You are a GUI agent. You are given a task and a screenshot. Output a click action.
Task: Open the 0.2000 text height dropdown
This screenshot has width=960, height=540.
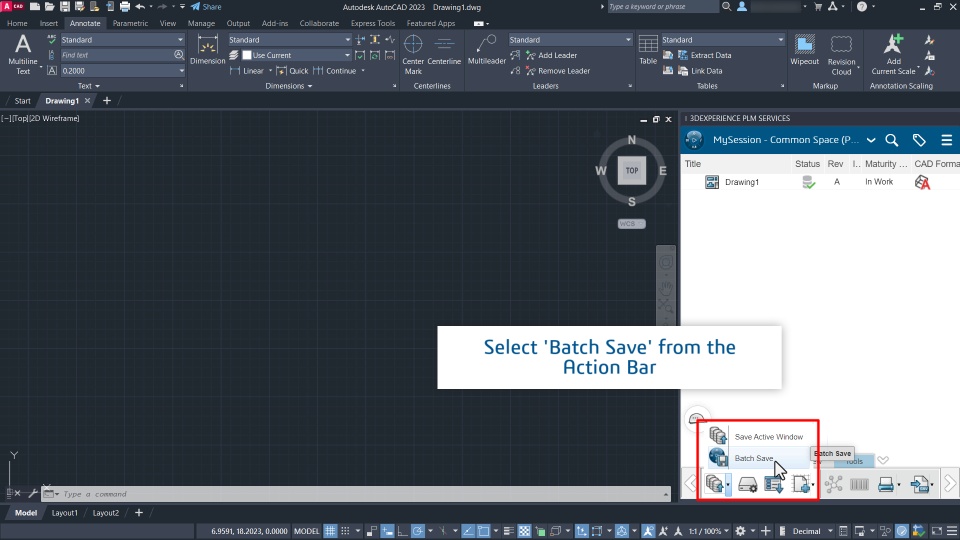(x=122, y=71)
